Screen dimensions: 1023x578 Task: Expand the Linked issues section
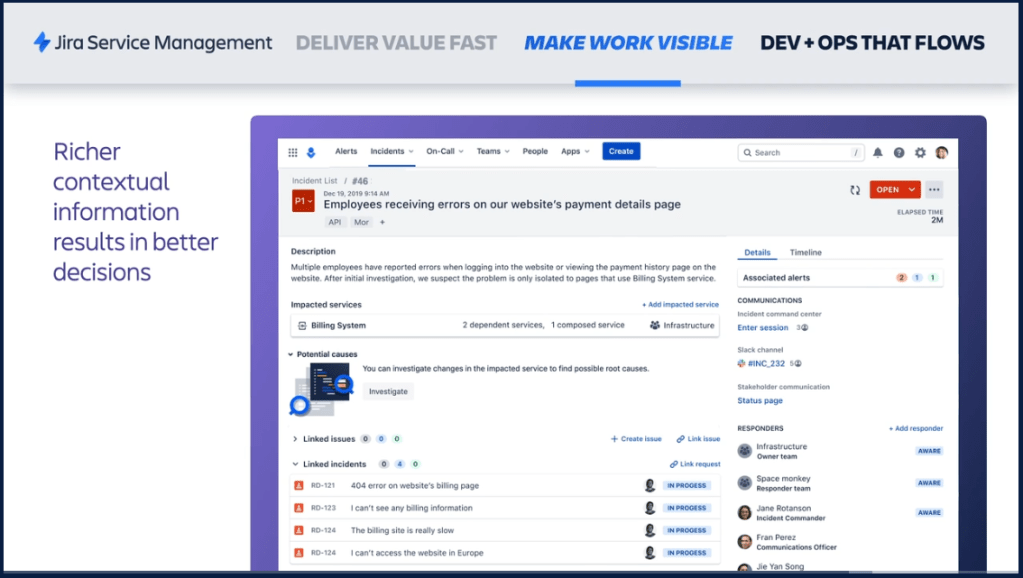(x=295, y=439)
